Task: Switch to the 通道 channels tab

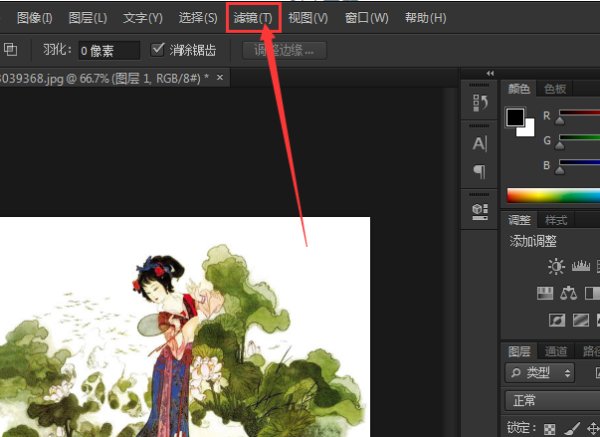Action: pos(556,351)
